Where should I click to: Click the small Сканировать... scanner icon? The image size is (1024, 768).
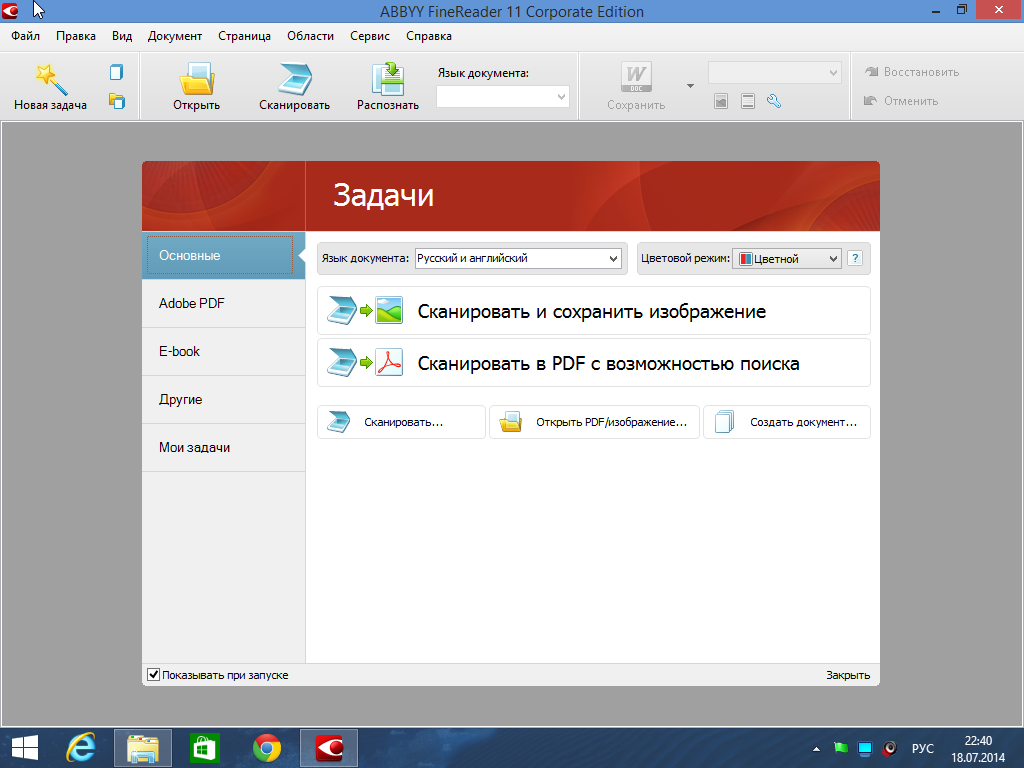(339, 422)
